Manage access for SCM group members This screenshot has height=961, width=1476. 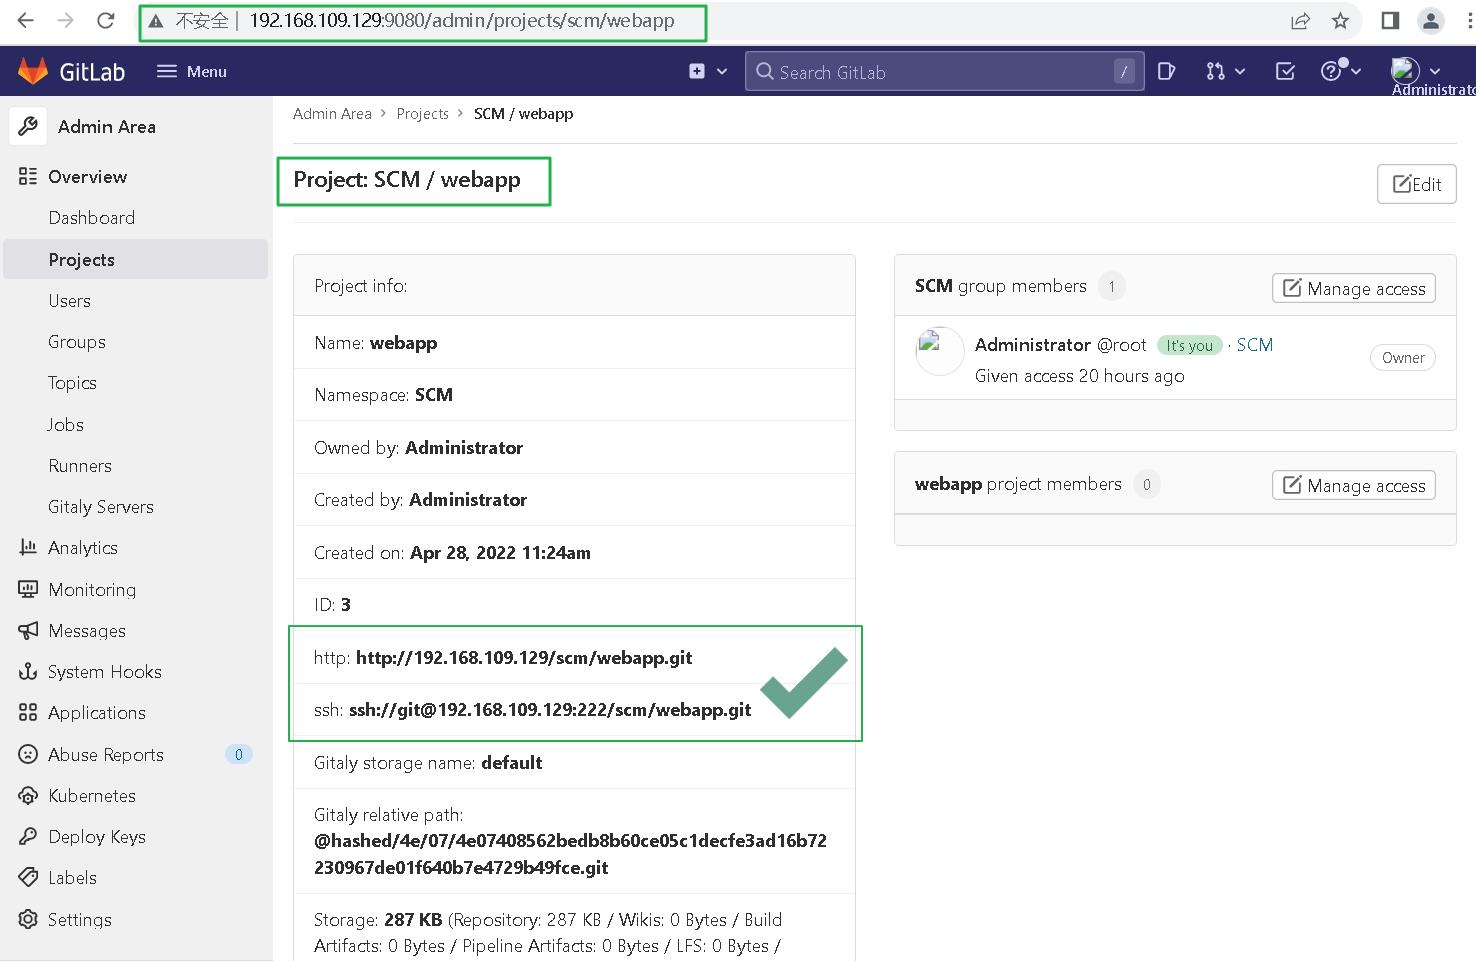[1354, 288]
